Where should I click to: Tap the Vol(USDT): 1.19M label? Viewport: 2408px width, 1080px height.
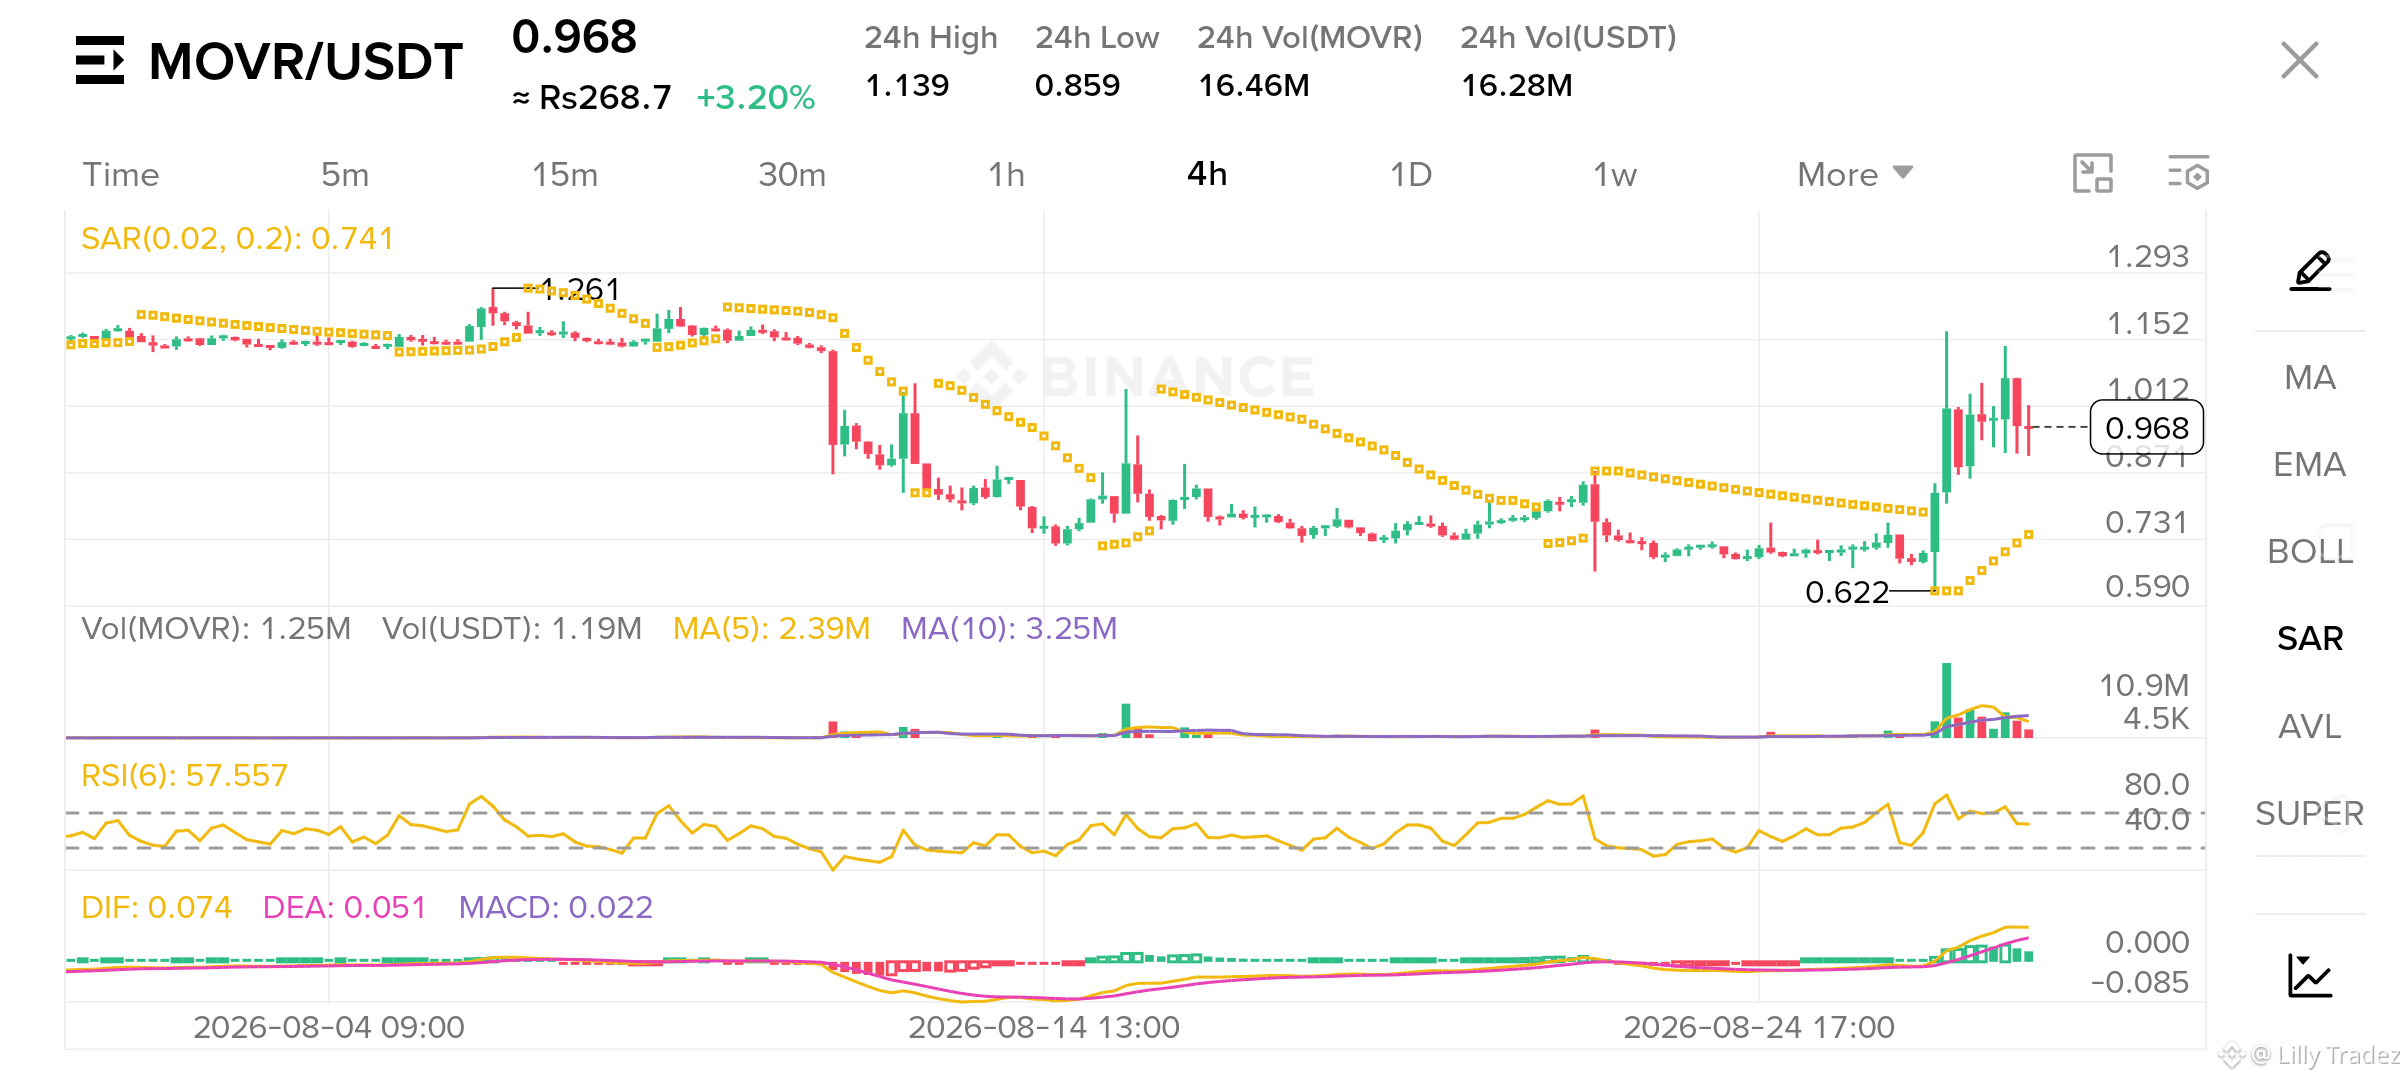coord(512,628)
